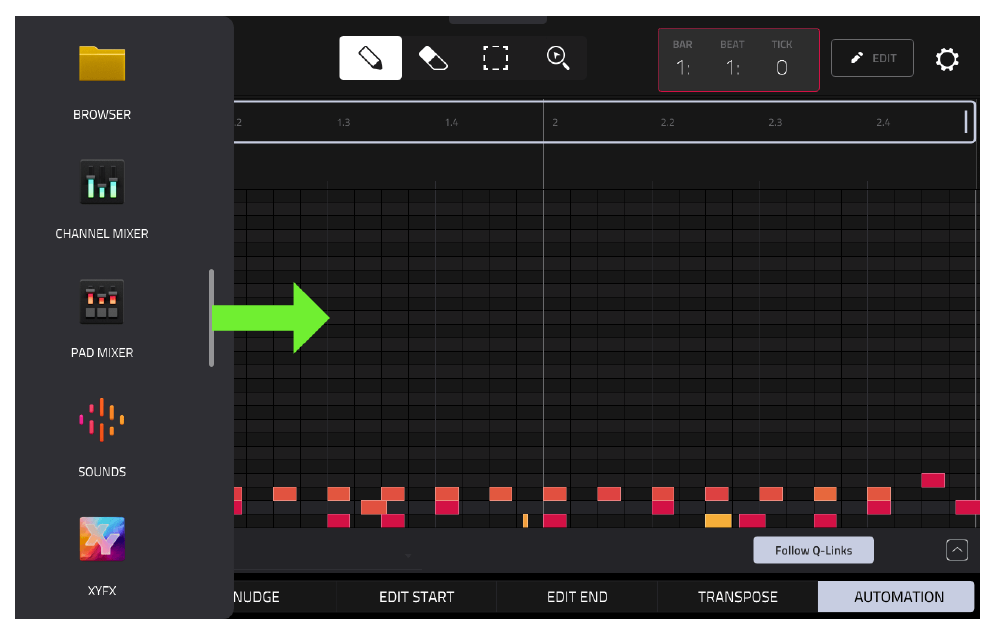Switch to the TRANSPOSE tab
This screenshot has height=636, width=996.
click(737, 597)
